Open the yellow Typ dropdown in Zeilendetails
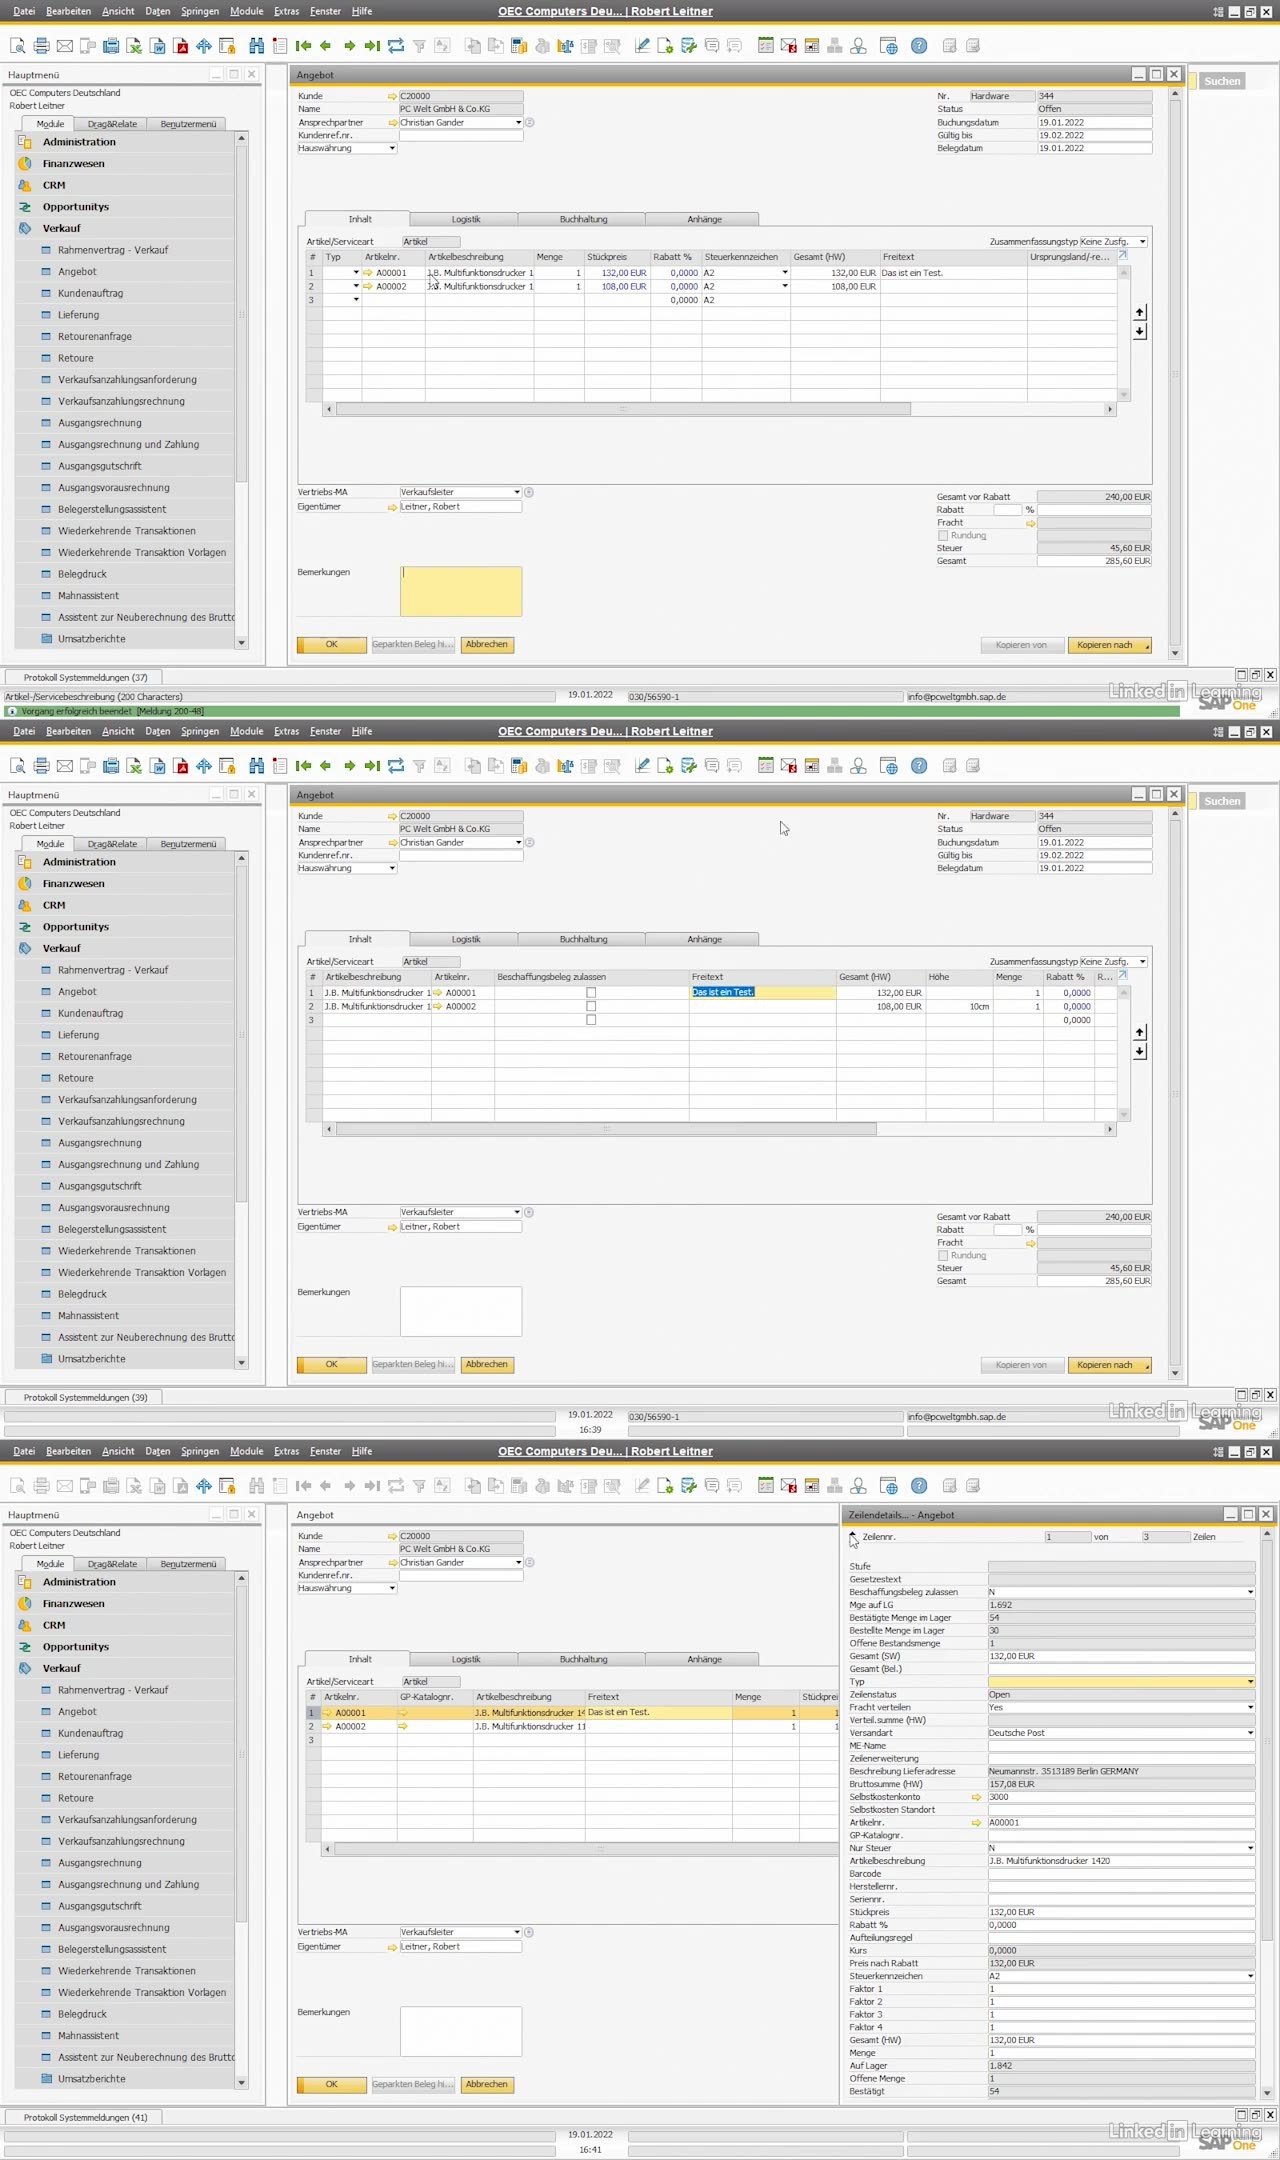Image resolution: width=1280 pixels, height=2160 pixels. (1250, 1682)
